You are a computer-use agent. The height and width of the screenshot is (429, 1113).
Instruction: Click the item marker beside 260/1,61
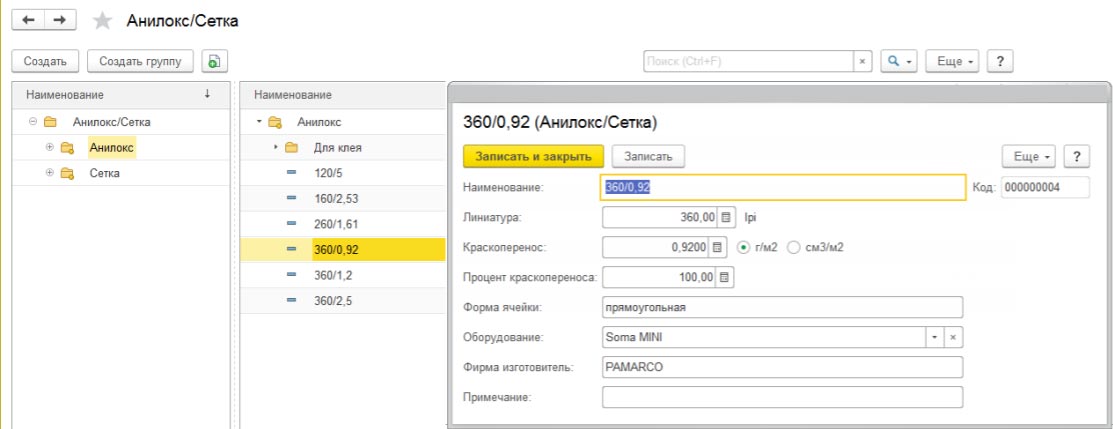[291, 224]
